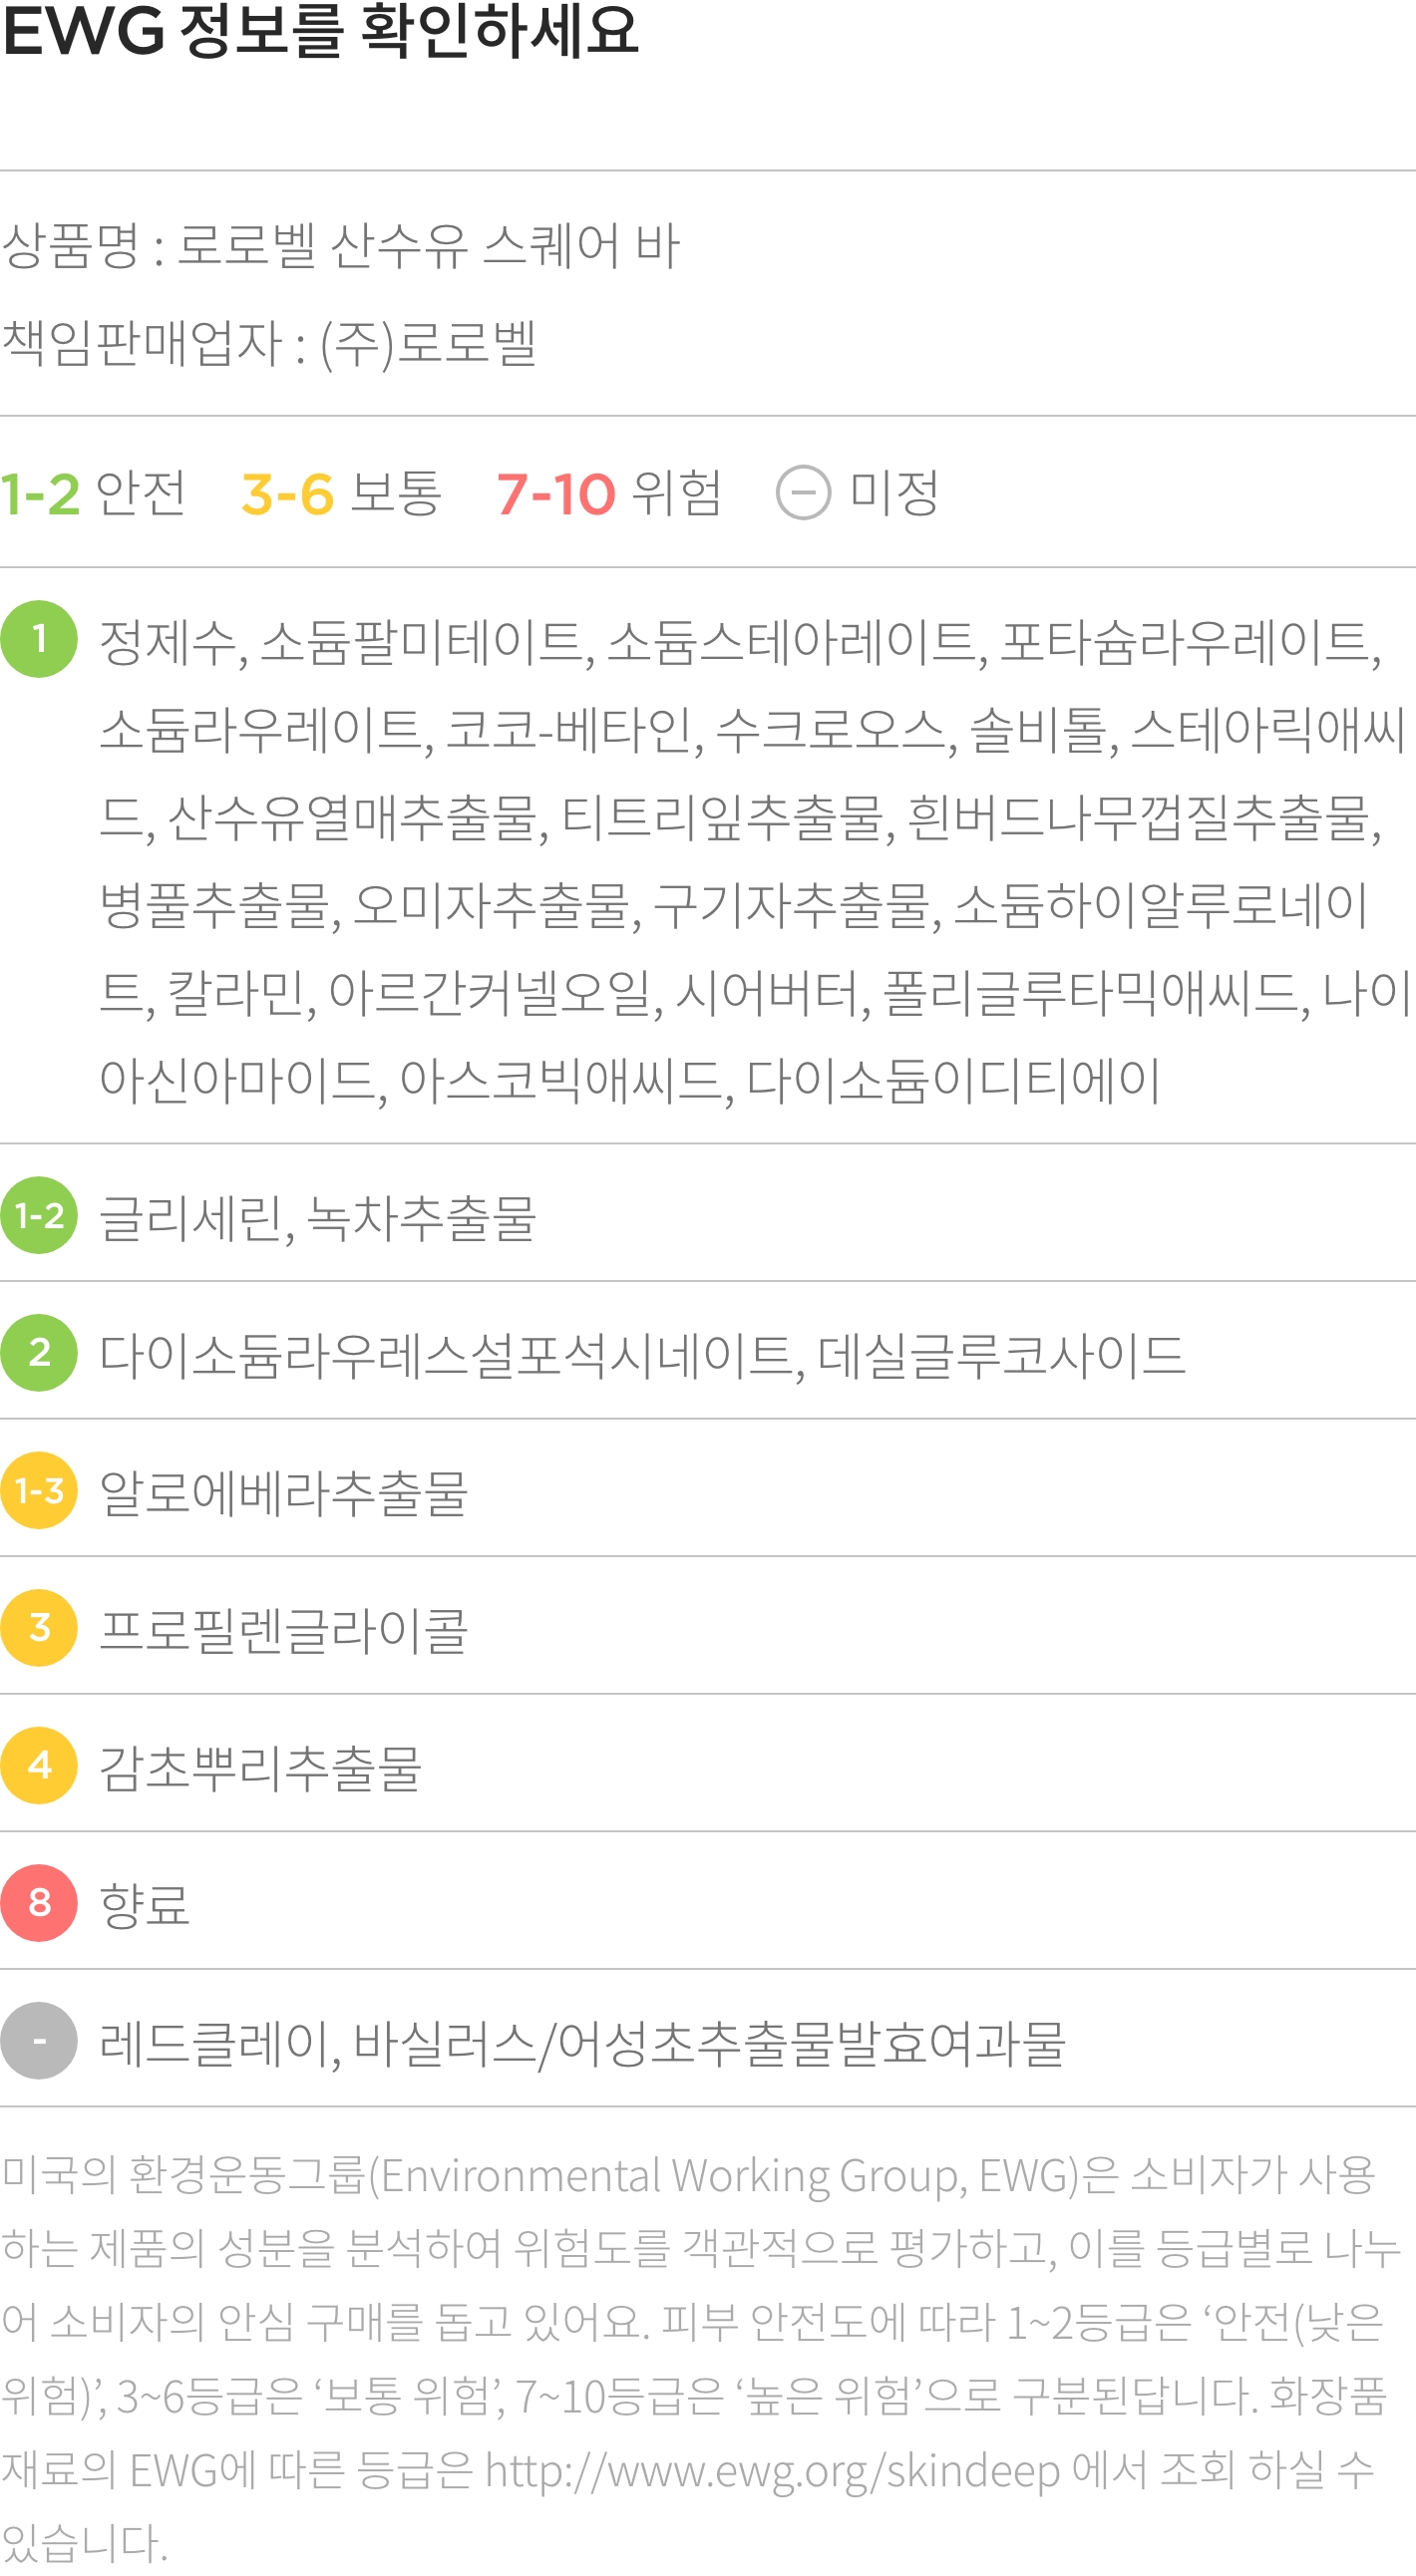Click the 프로필렌글라이콜 ingredient
The width and height of the screenshot is (1416, 2576).
(x=283, y=1630)
